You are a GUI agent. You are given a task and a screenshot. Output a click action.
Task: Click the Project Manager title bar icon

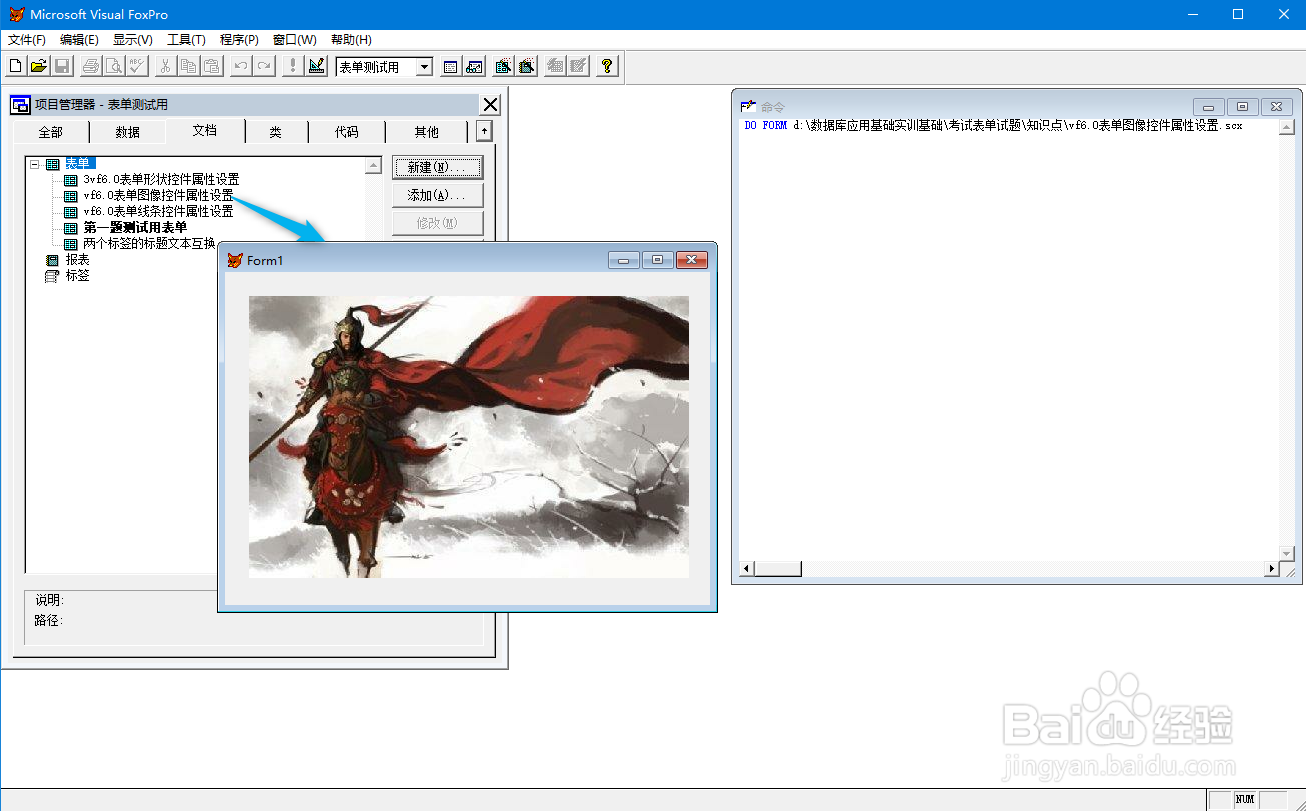tap(20, 105)
